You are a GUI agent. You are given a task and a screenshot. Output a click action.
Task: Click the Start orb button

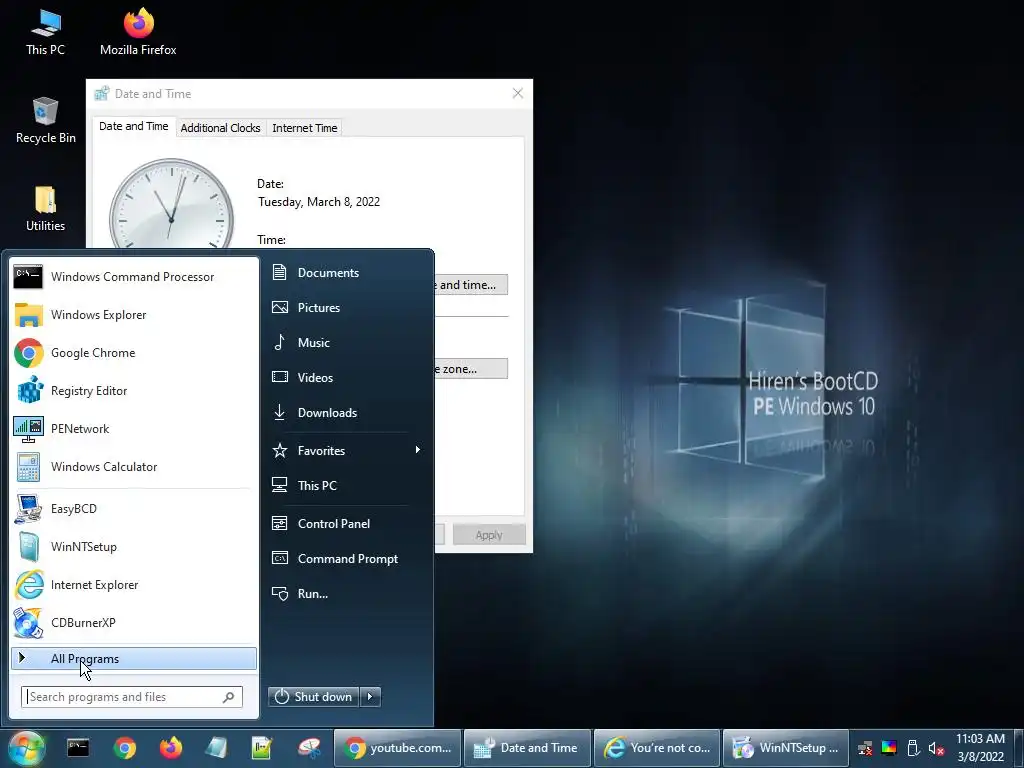click(26, 748)
